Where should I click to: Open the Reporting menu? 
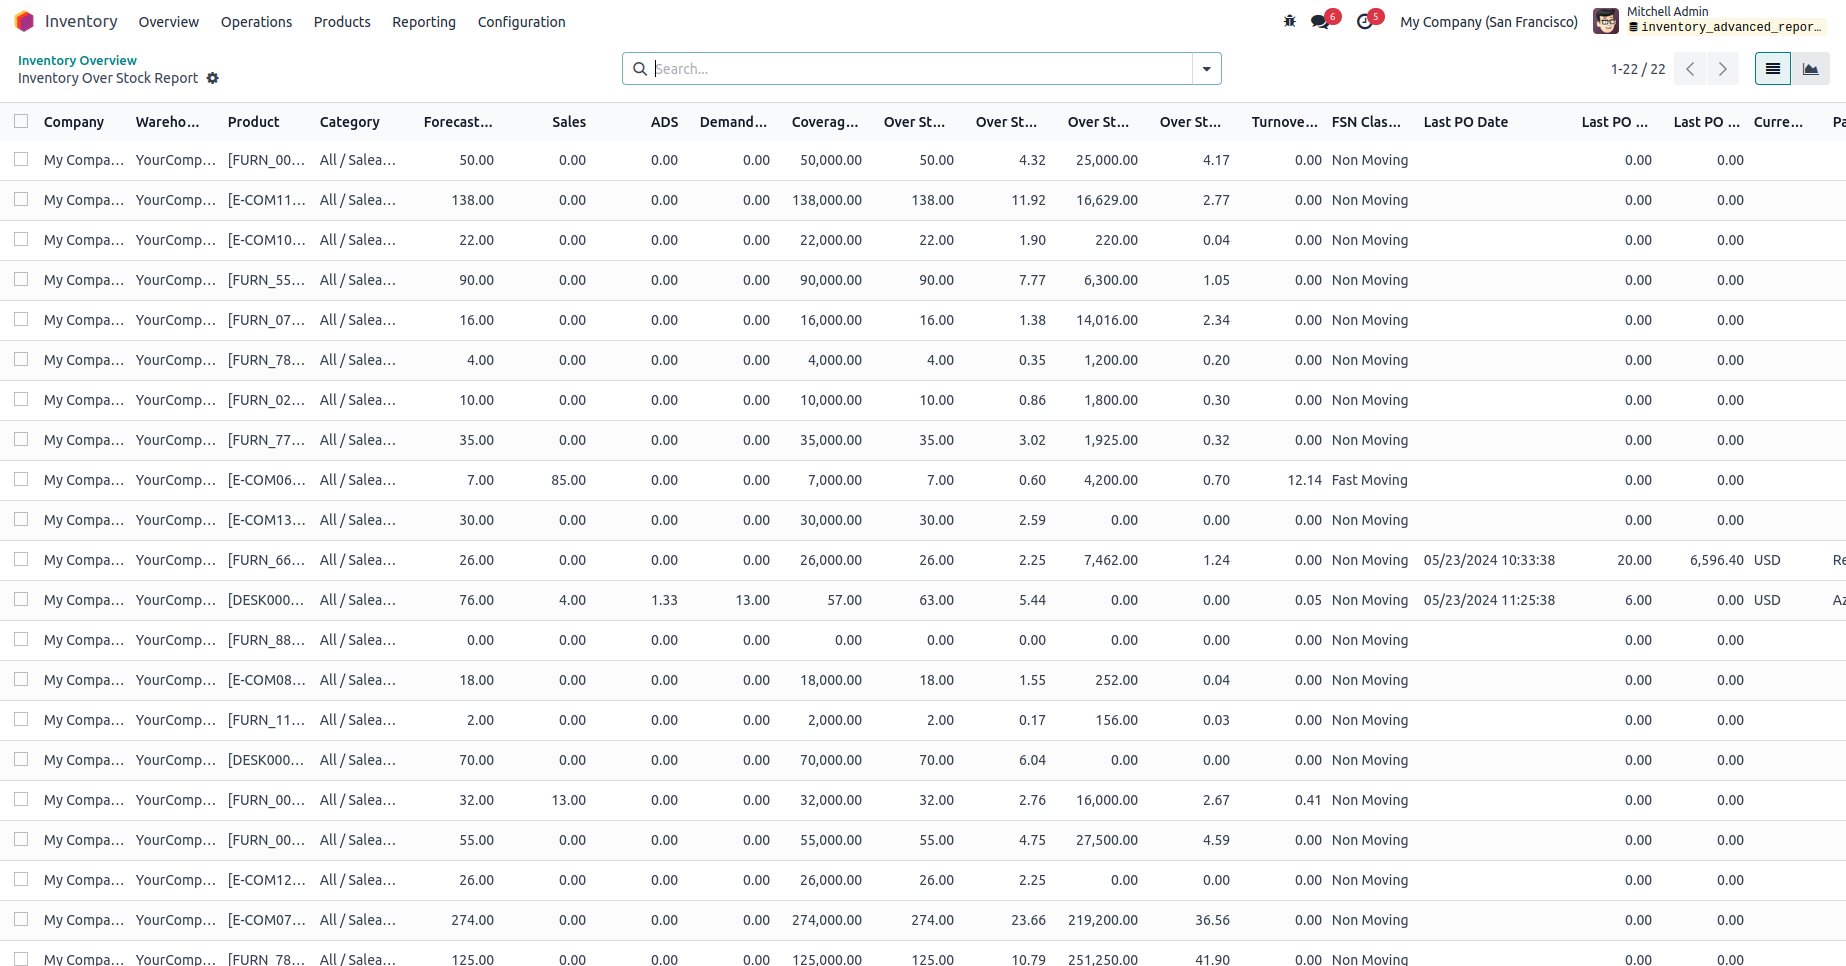[423, 22]
